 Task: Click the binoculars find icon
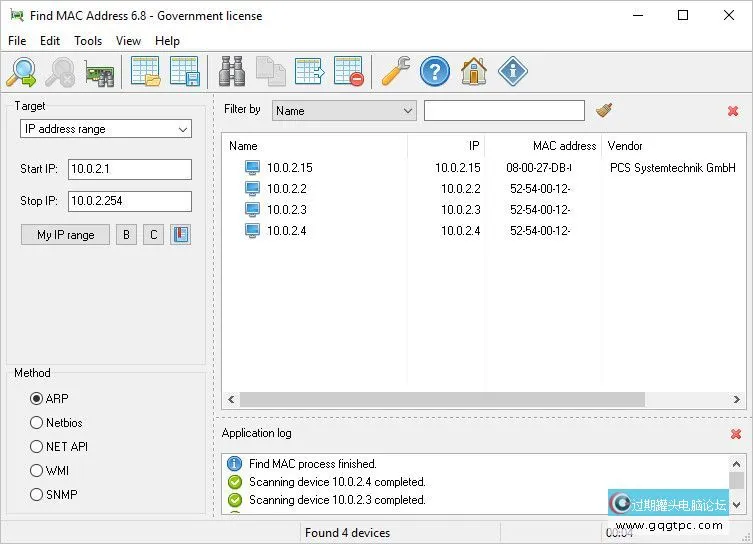[233, 72]
